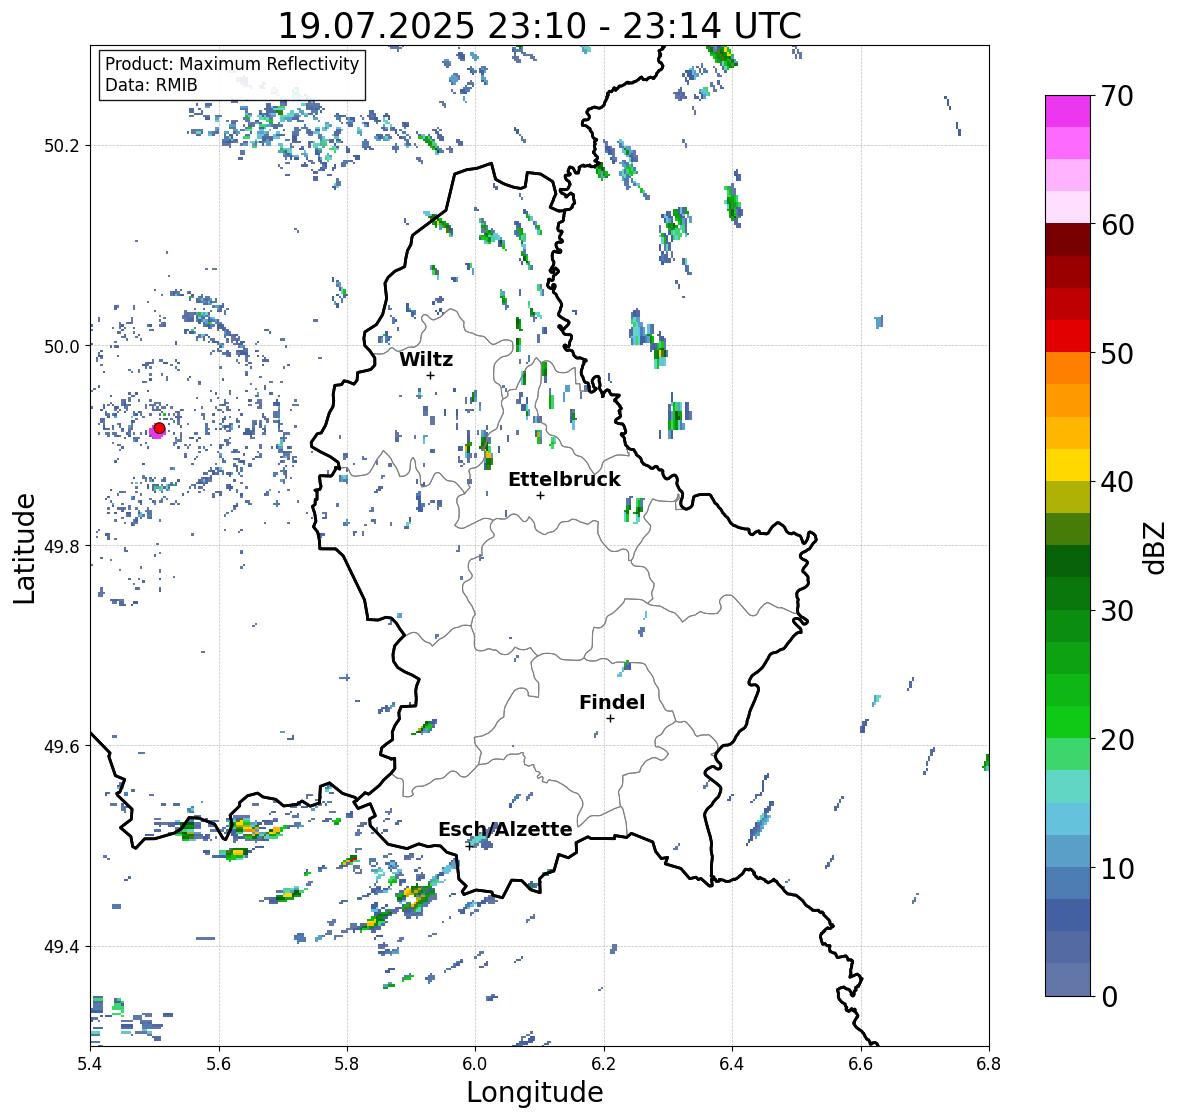The height and width of the screenshot is (1117, 1179).
Task: Click the 50.0 latitude tick label
Action: (61, 346)
